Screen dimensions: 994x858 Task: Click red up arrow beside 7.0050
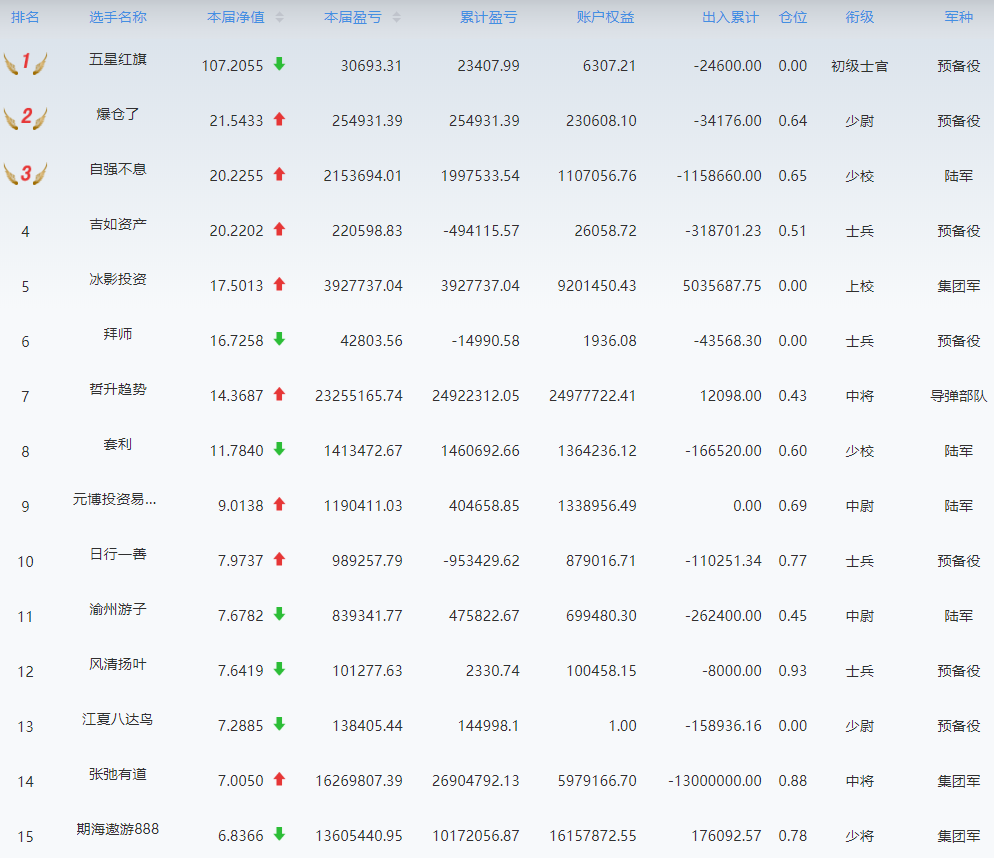click(279, 779)
